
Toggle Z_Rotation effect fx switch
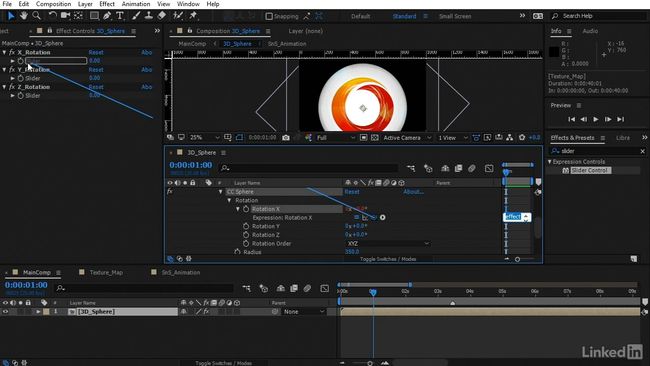[x=12, y=87]
